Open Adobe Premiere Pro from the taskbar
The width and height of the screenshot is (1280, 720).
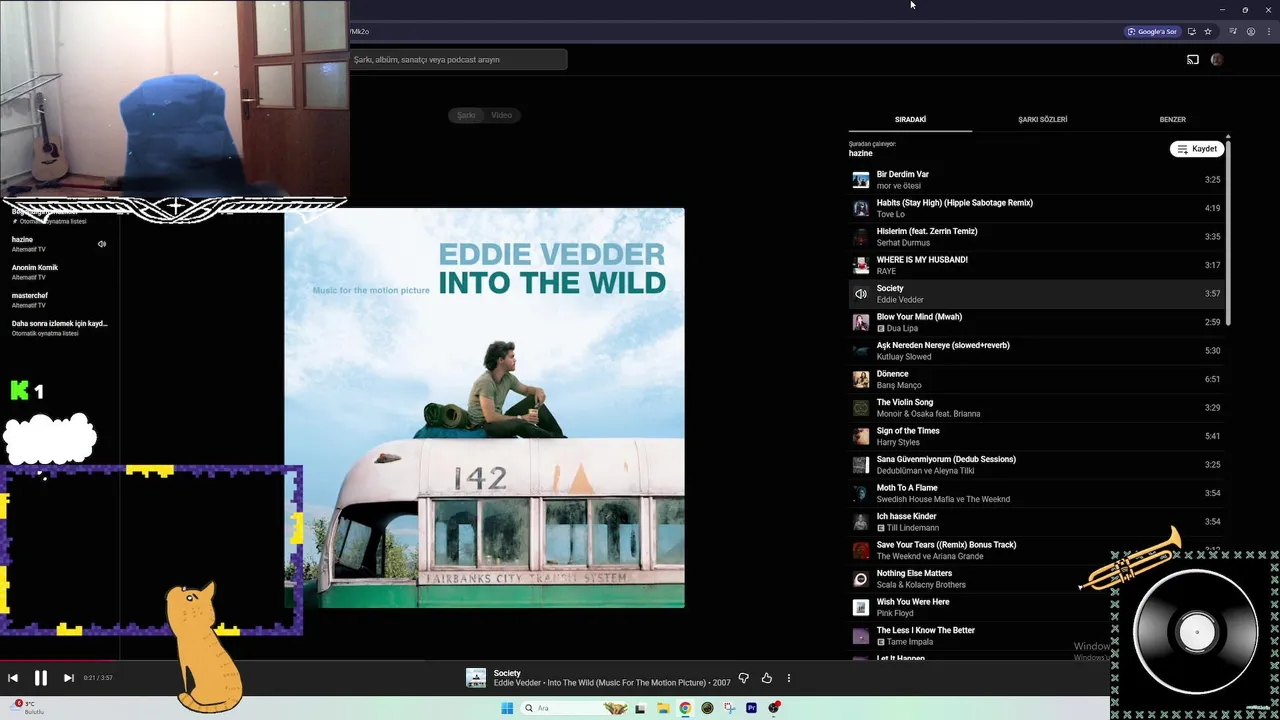click(751, 708)
